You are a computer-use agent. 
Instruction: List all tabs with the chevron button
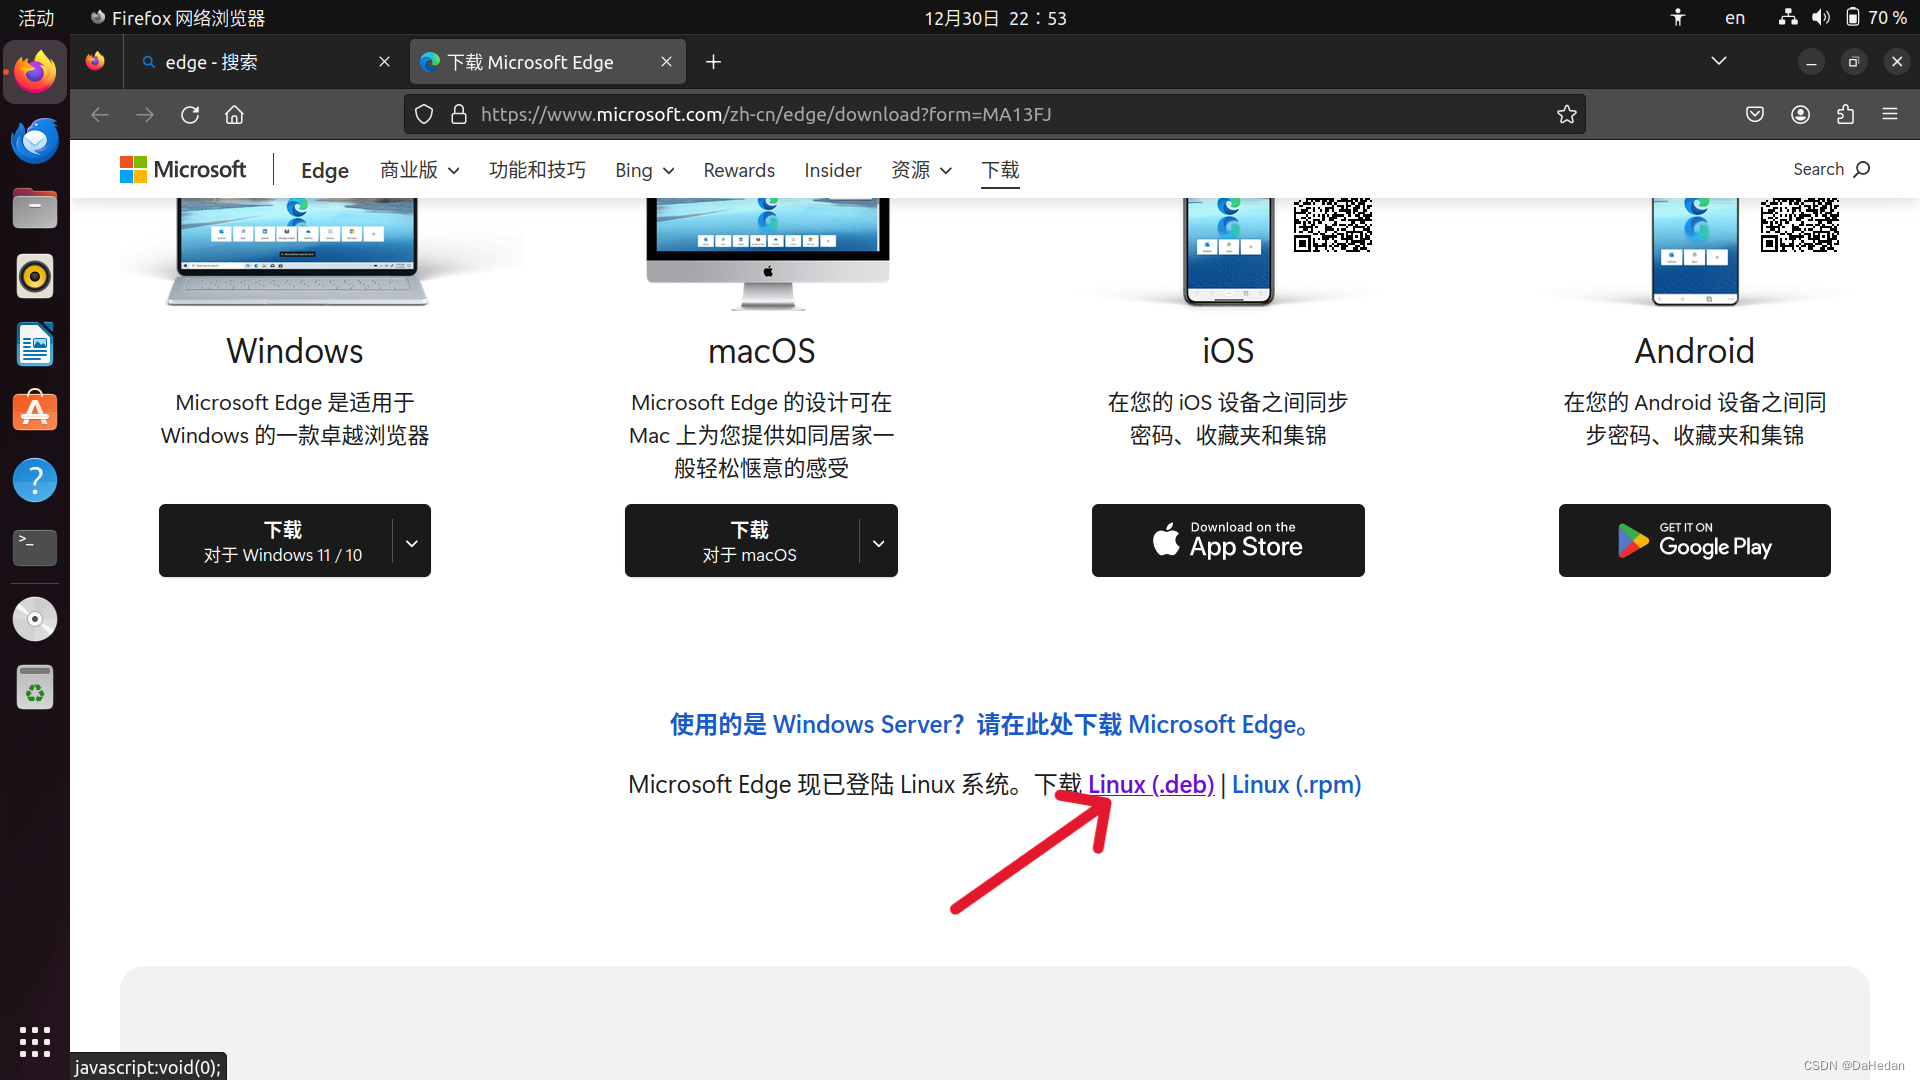tap(1718, 62)
